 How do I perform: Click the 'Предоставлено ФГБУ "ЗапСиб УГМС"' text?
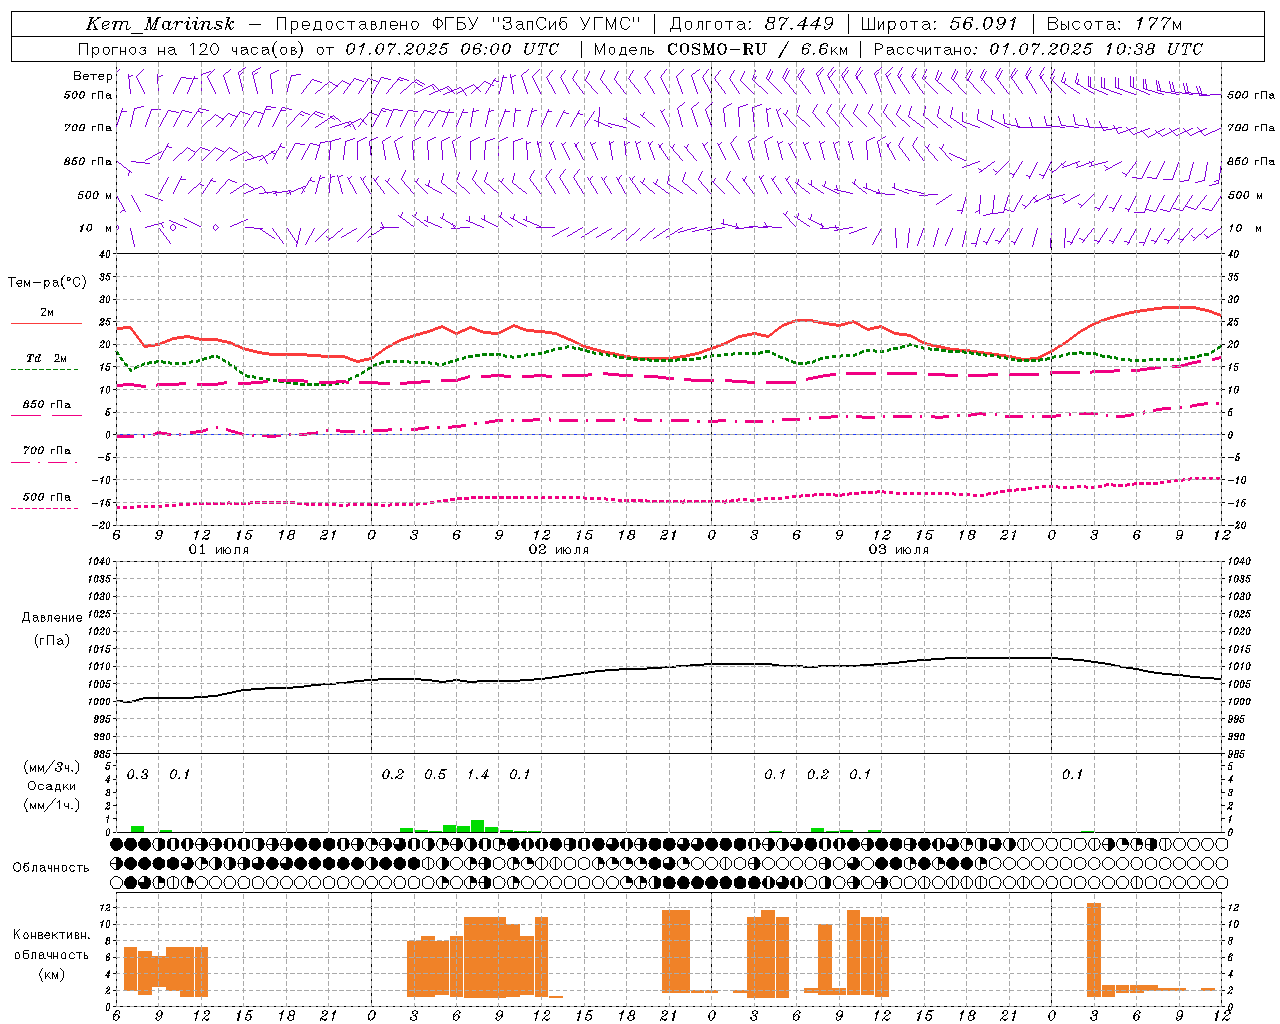pos(457,24)
